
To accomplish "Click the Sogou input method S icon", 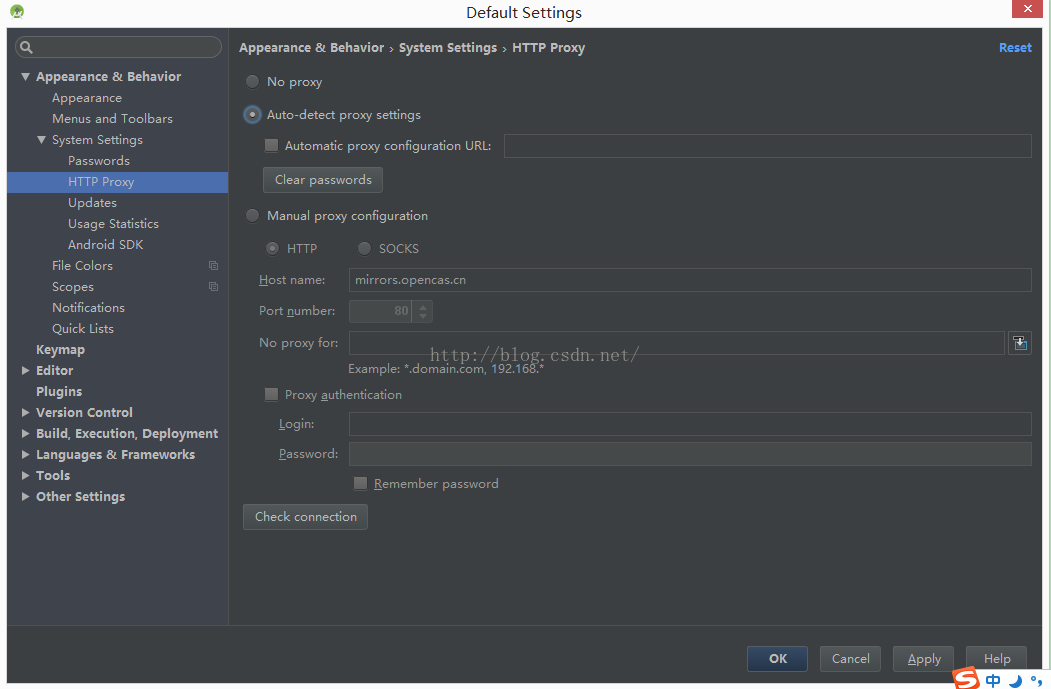I will [966, 678].
